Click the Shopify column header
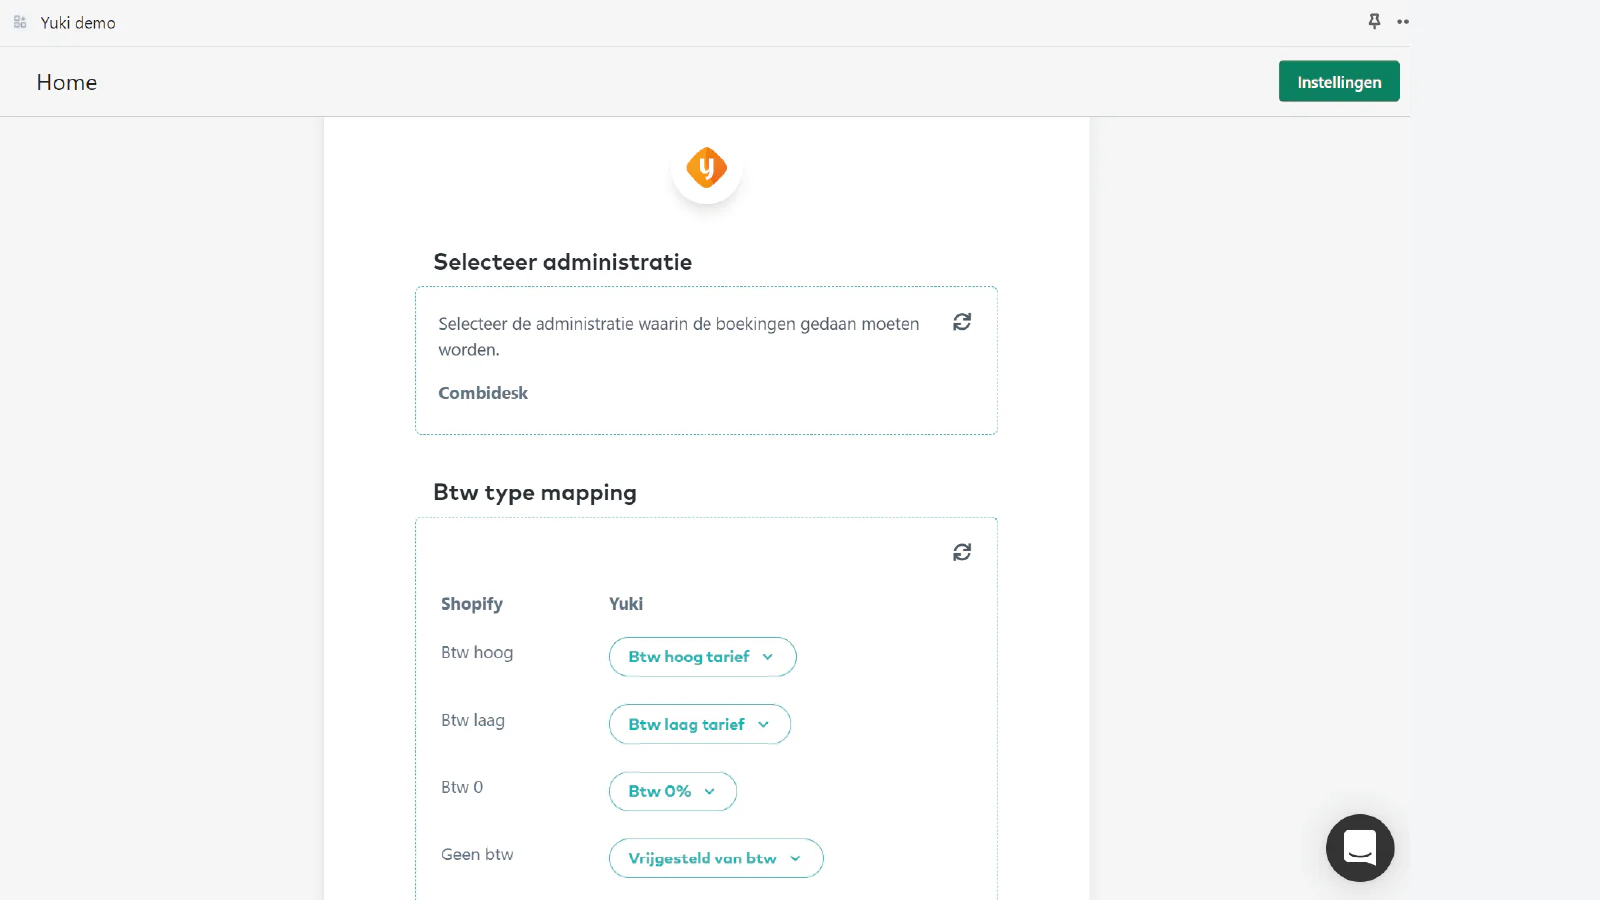This screenshot has width=1600, height=900. click(x=472, y=604)
